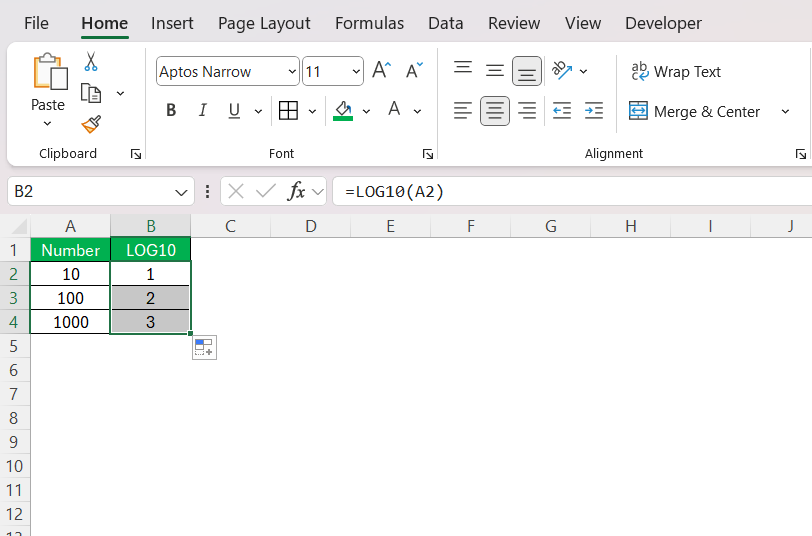Screen dimensions: 812x536
Task: Switch to the Insert tab
Action: (172, 23)
